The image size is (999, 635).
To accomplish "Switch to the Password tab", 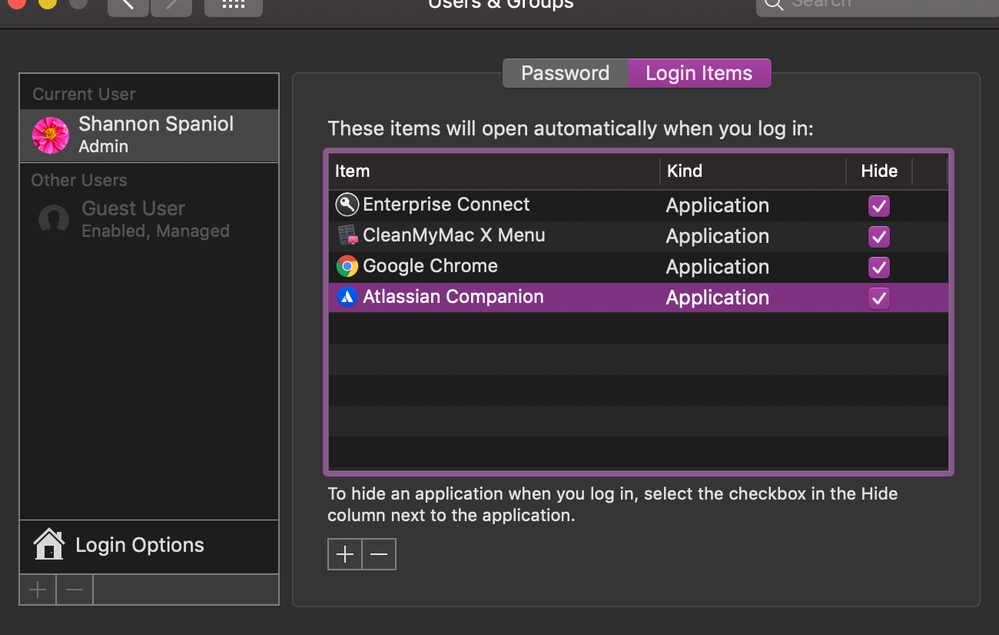I will coord(566,73).
